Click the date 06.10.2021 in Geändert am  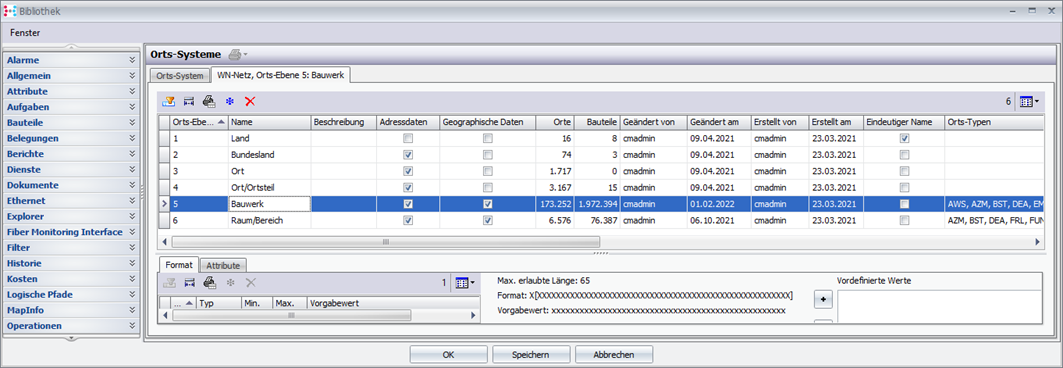tap(711, 220)
